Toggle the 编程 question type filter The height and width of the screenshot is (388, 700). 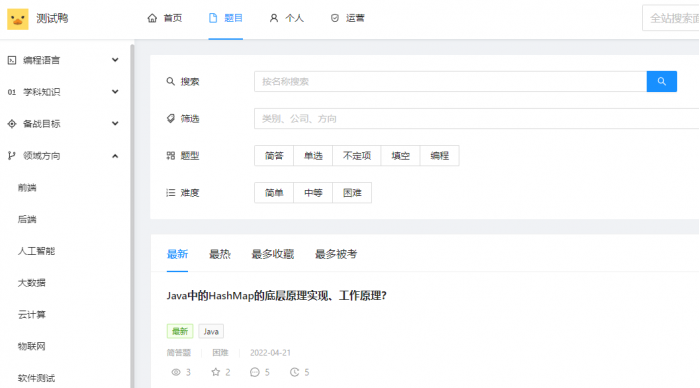[440, 155]
